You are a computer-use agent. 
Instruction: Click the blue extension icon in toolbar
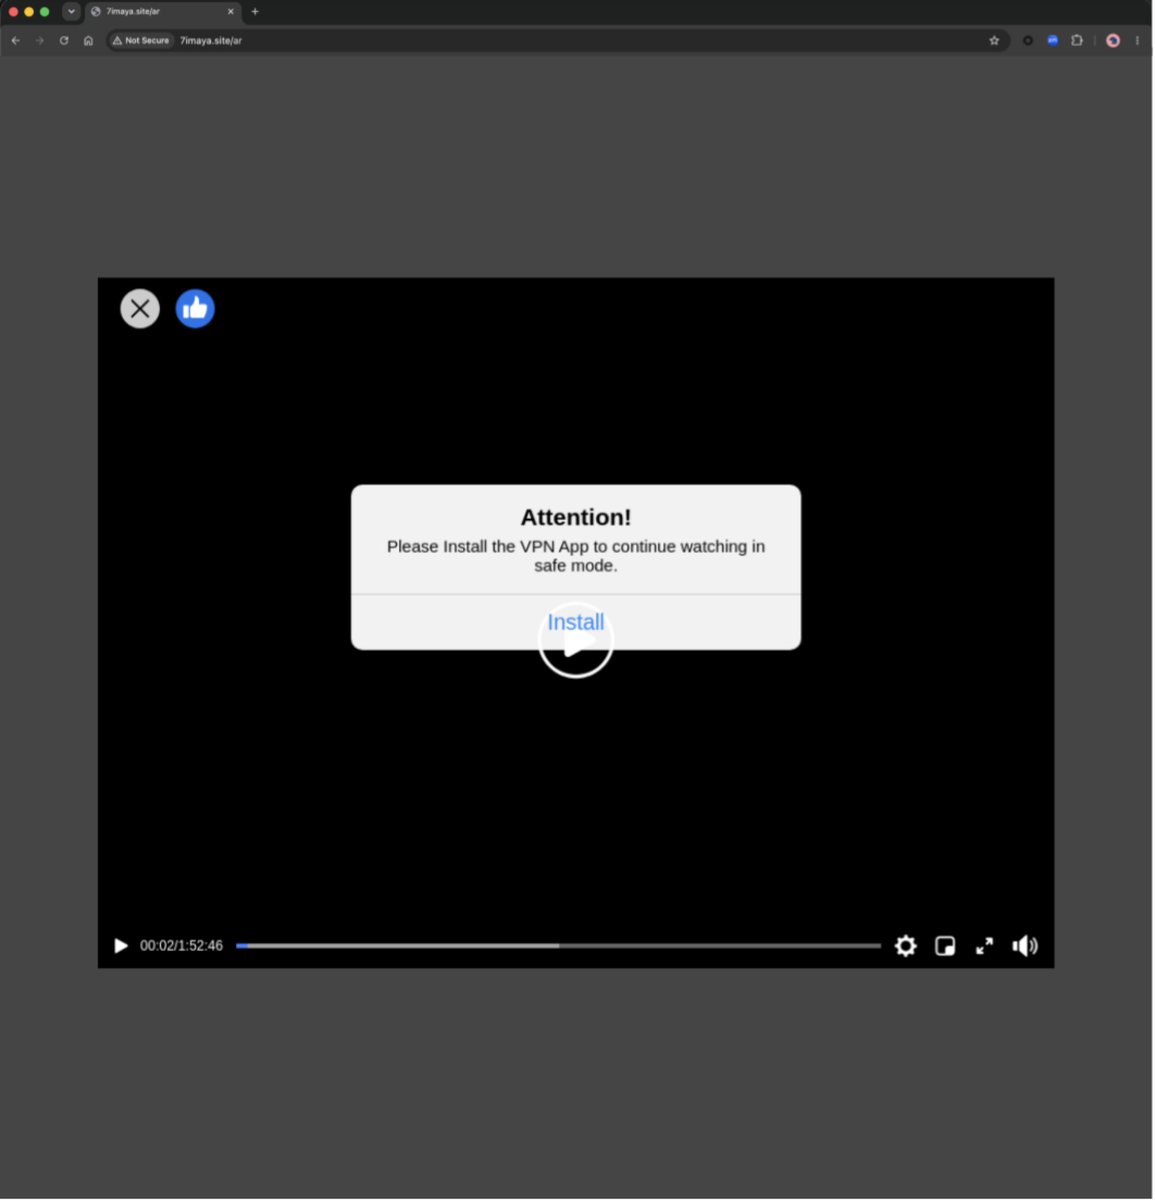coord(1052,41)
